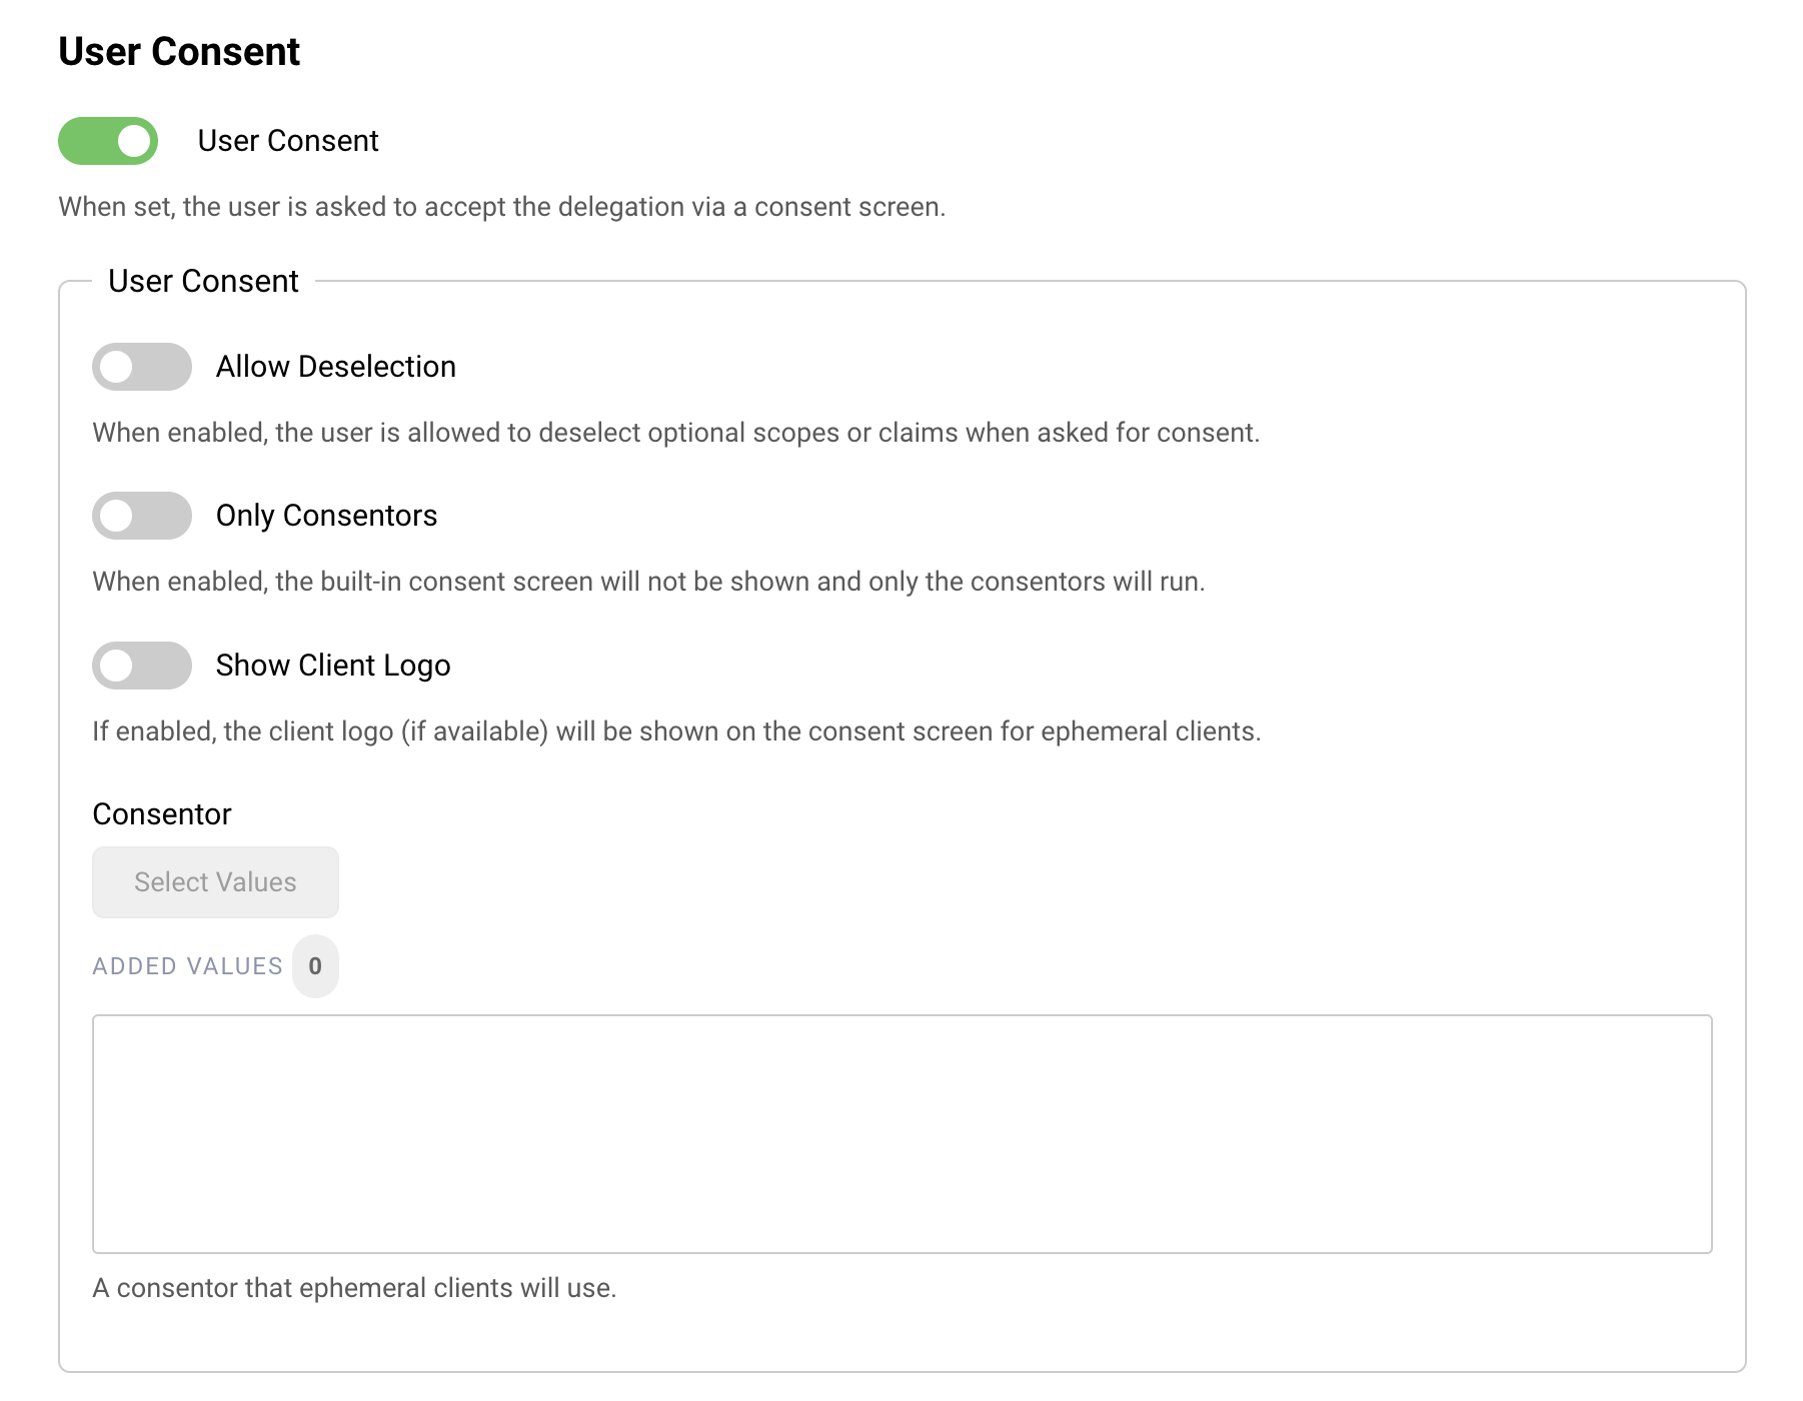Click the User Consent page title
Image resolution: width=1803 pixels, height=1401 pixels.
tap(178, 50)
